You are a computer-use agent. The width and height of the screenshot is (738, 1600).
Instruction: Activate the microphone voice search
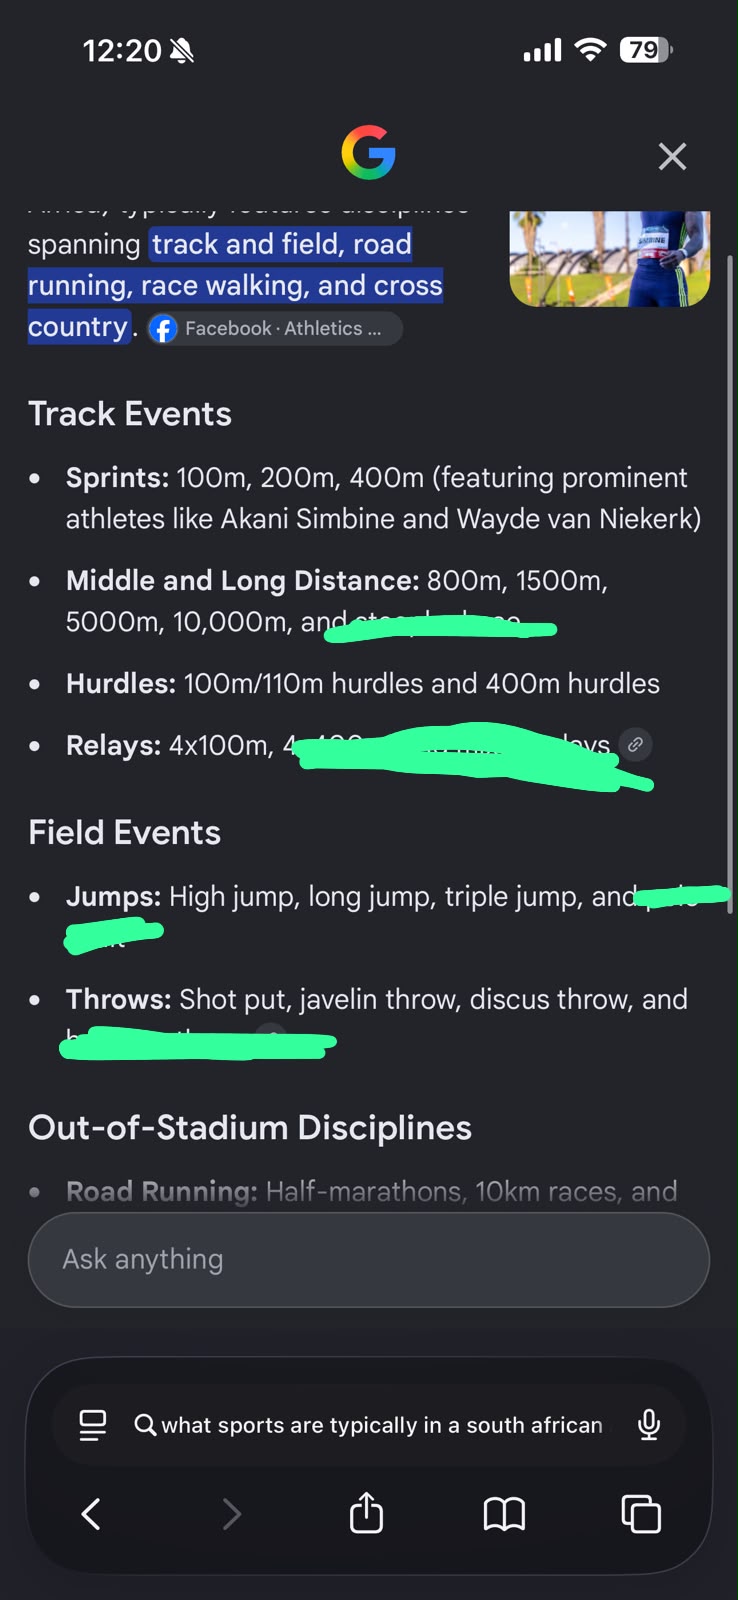point(649,1425)
